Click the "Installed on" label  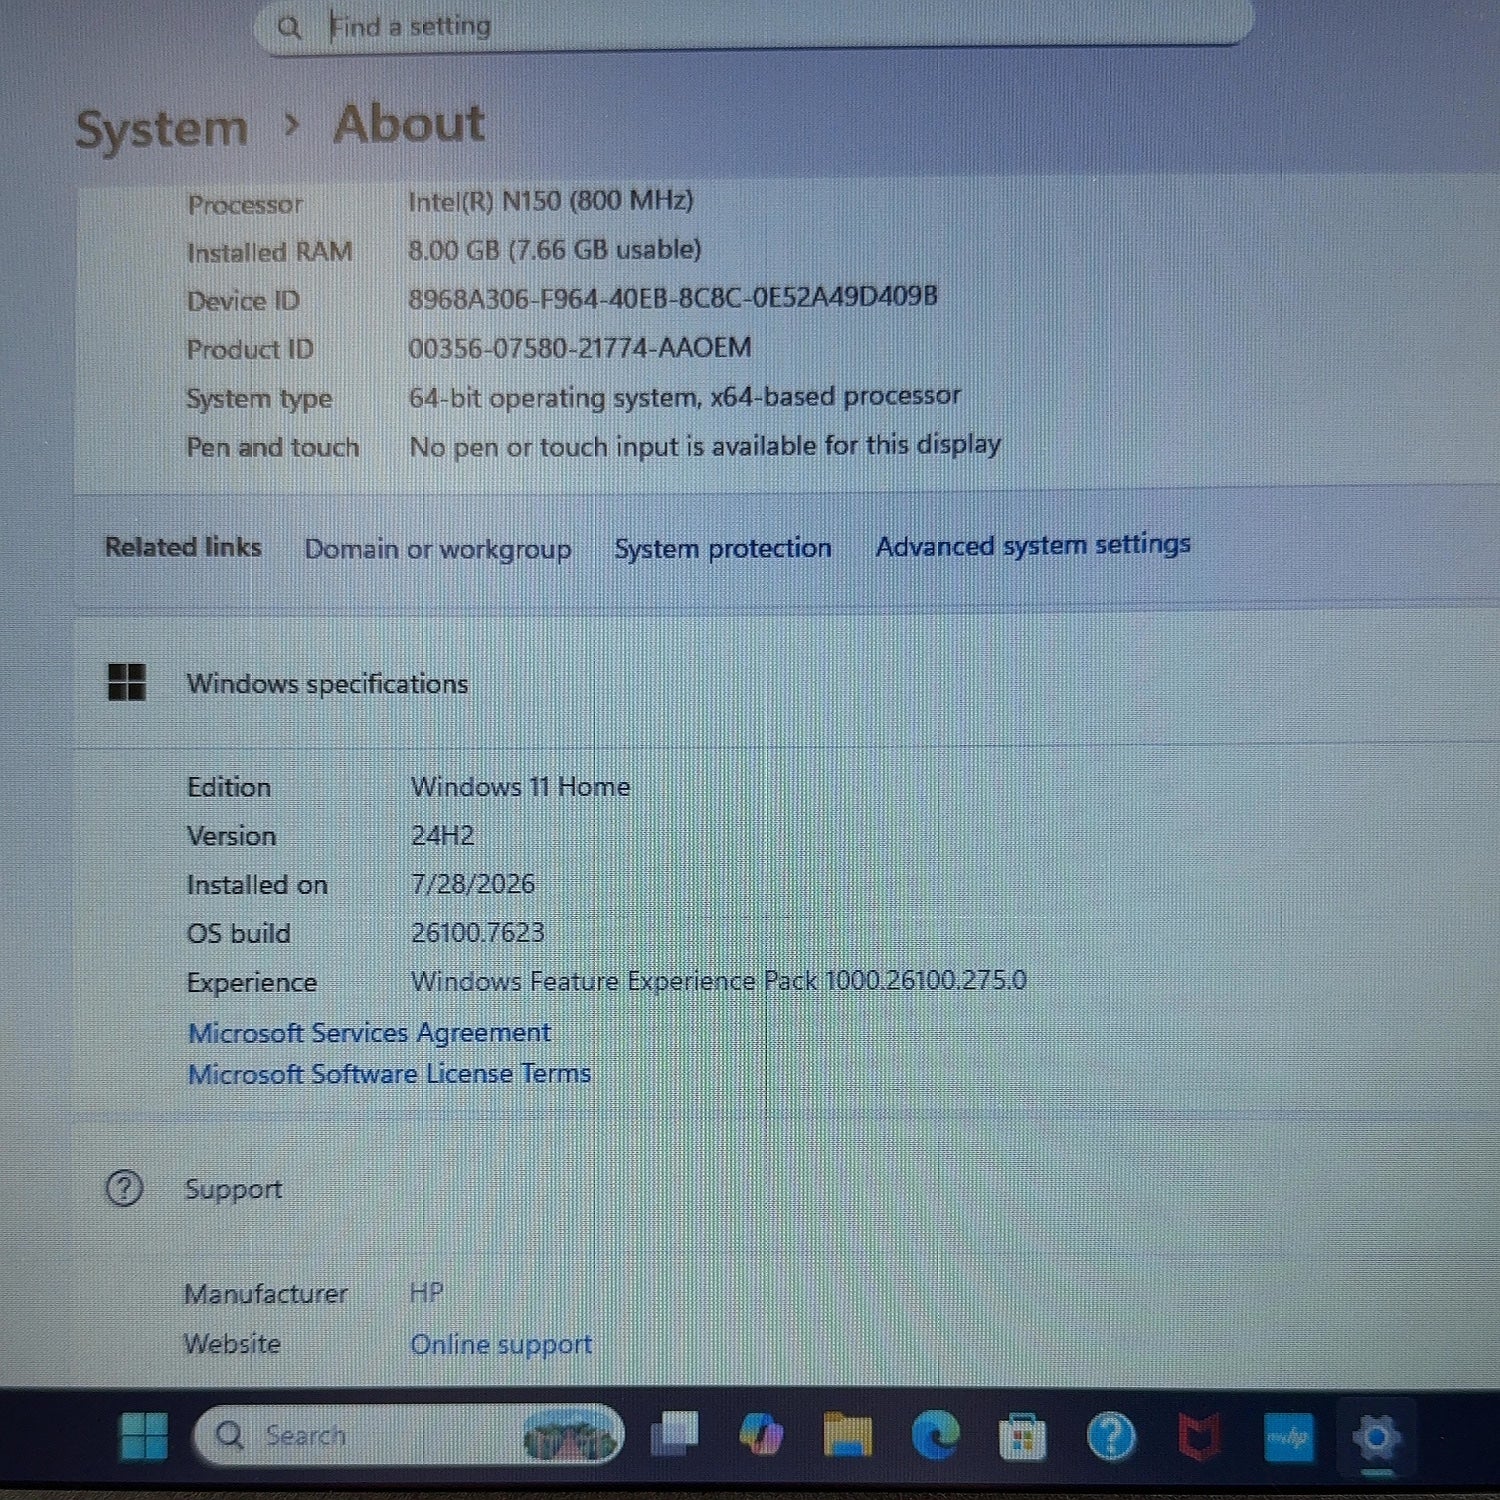pos(257,885)
